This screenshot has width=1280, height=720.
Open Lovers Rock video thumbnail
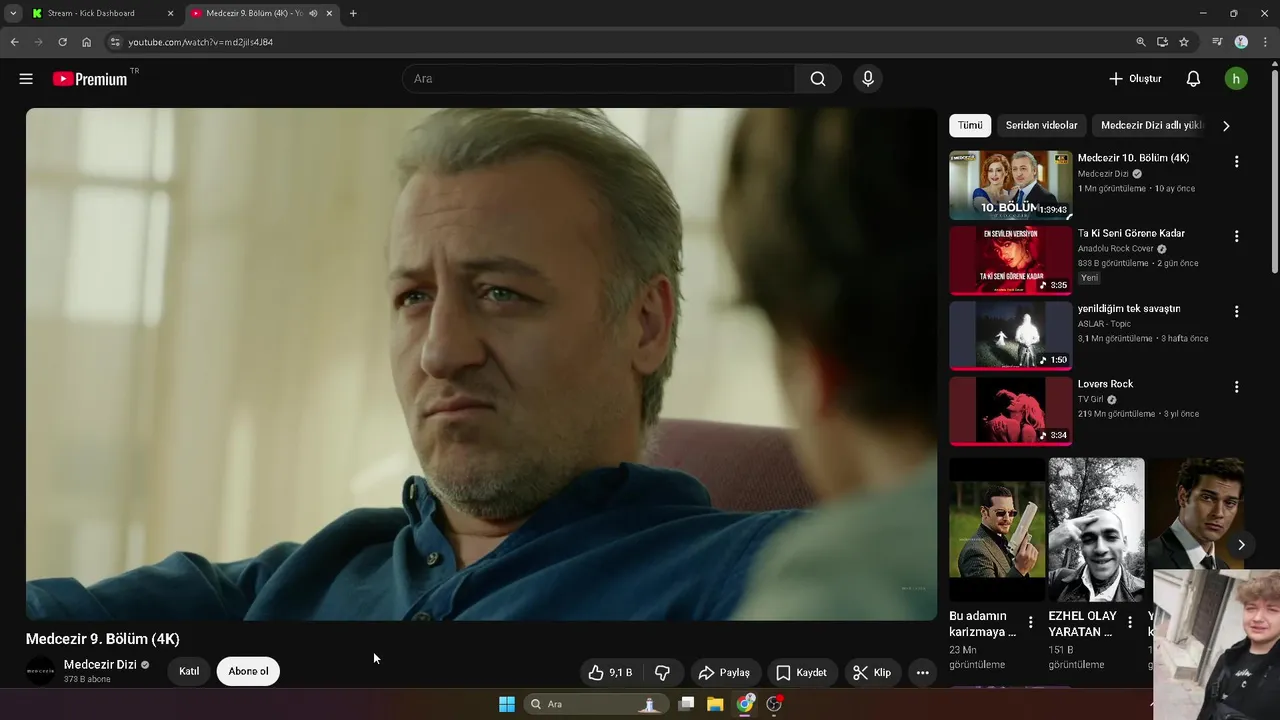coord(1010,410)
